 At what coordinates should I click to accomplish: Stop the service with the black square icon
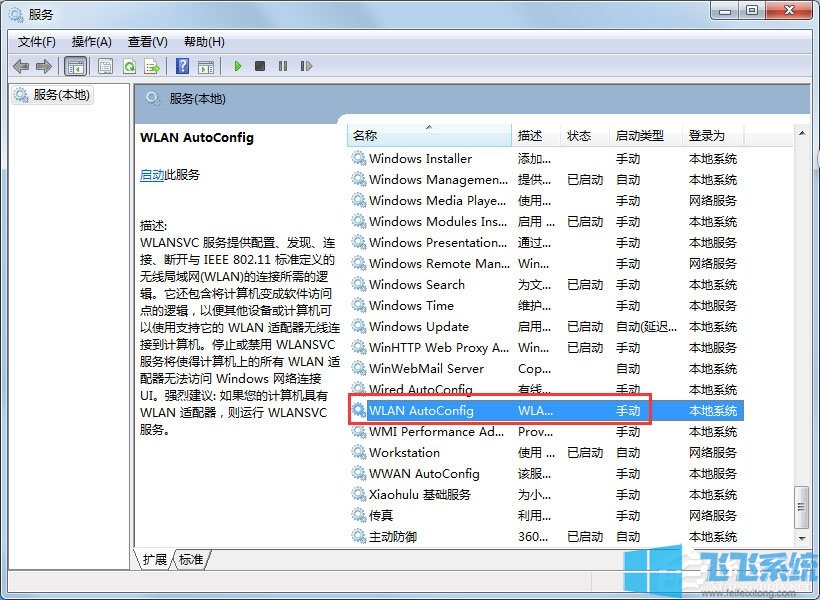[260, 66]
